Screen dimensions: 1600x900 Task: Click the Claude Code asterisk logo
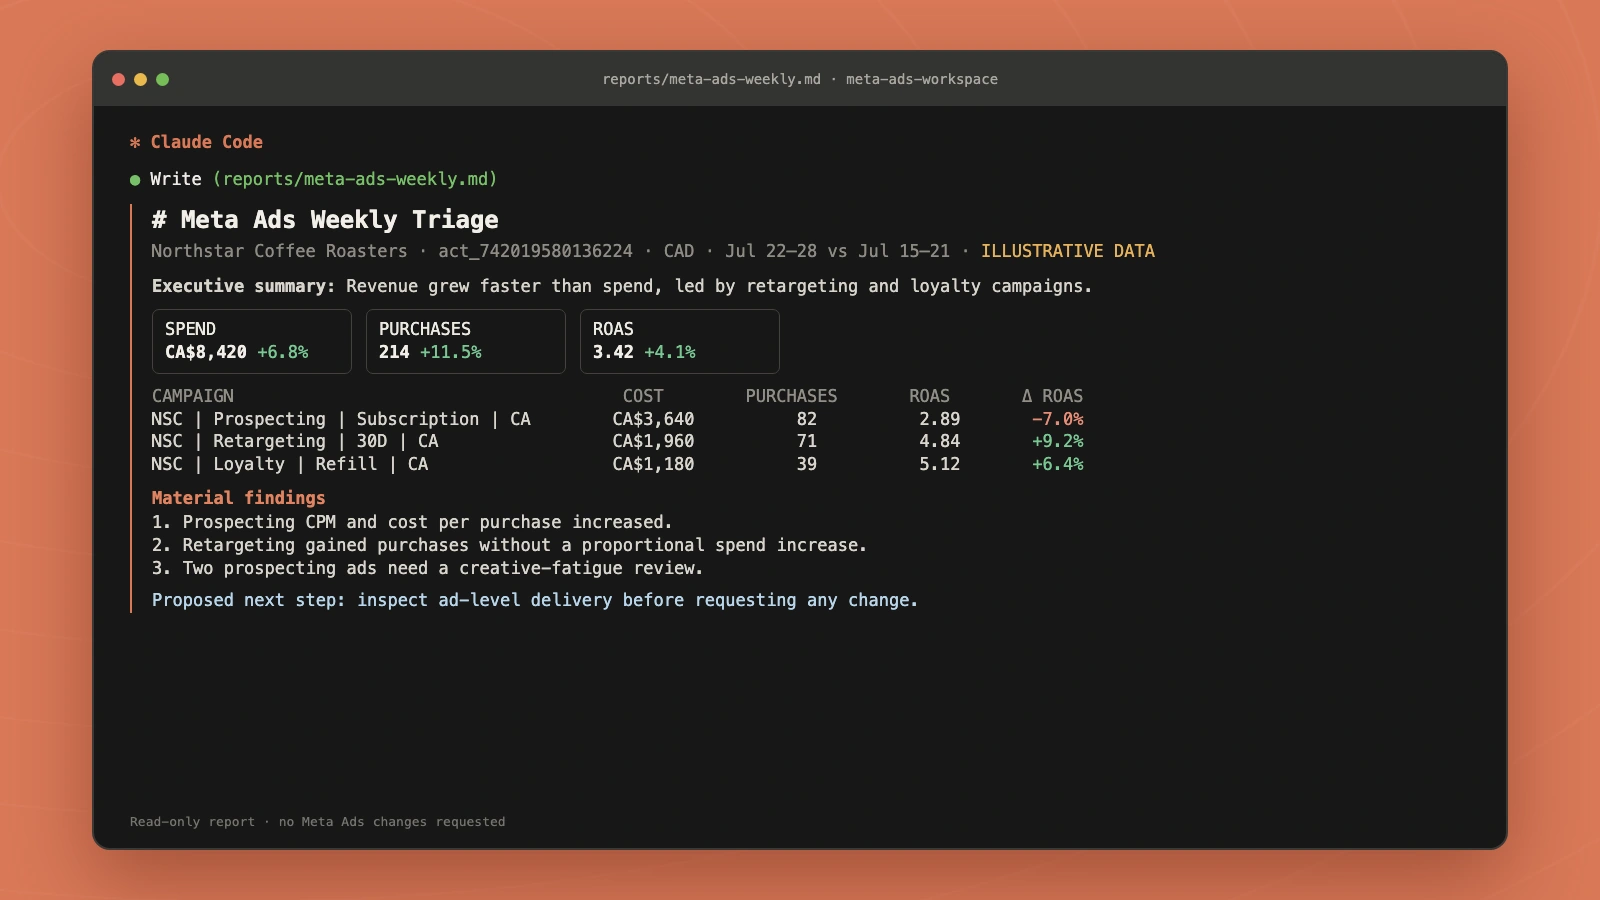pos(135,143)
